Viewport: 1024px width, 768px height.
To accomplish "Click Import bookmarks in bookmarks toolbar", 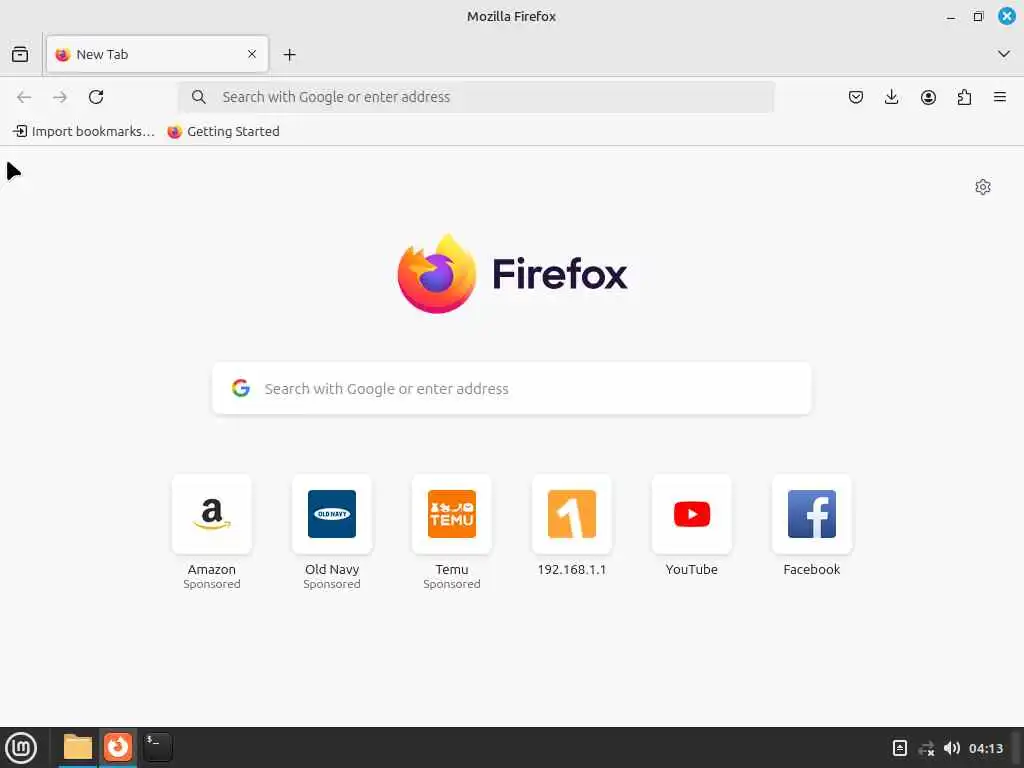I will pos(84,131).
